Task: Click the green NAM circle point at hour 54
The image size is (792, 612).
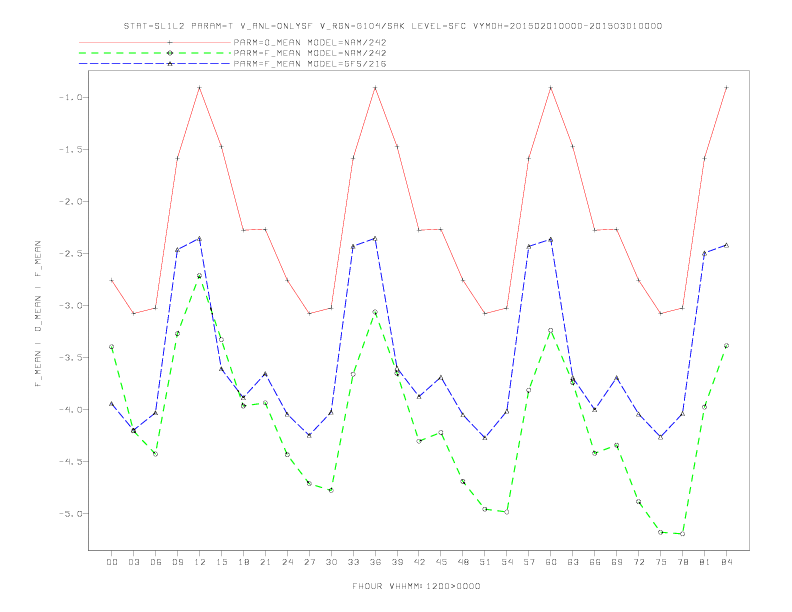Action: (507, 512)
